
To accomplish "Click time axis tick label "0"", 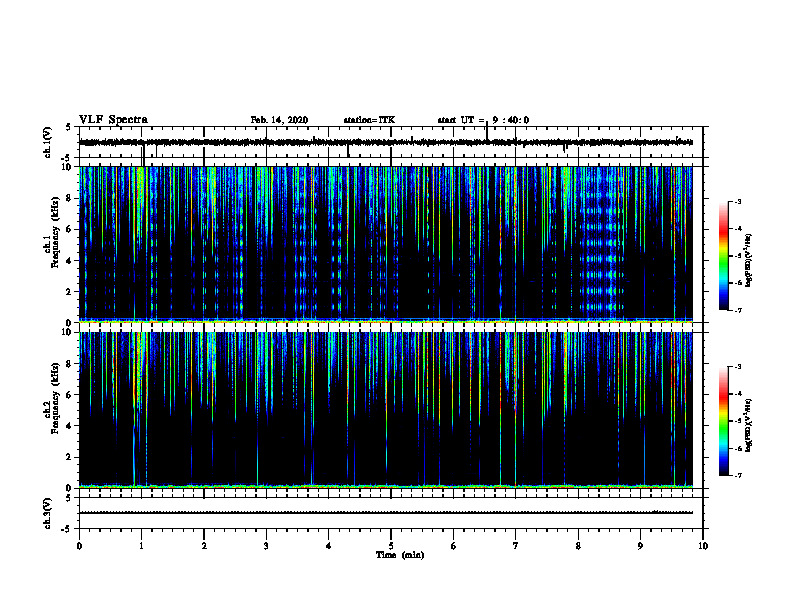I will click(x=79, y=546).
